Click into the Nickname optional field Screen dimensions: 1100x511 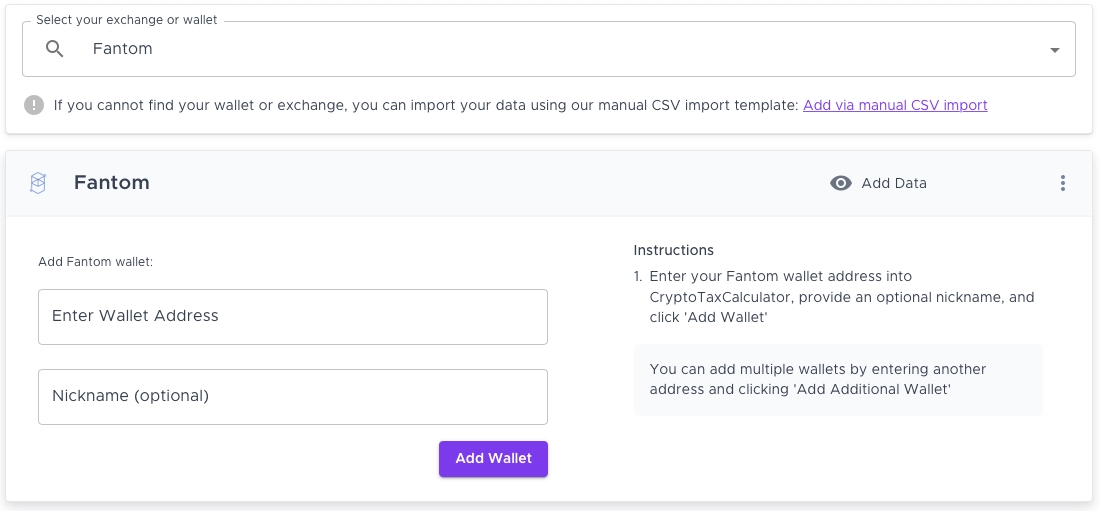(292, 396)
